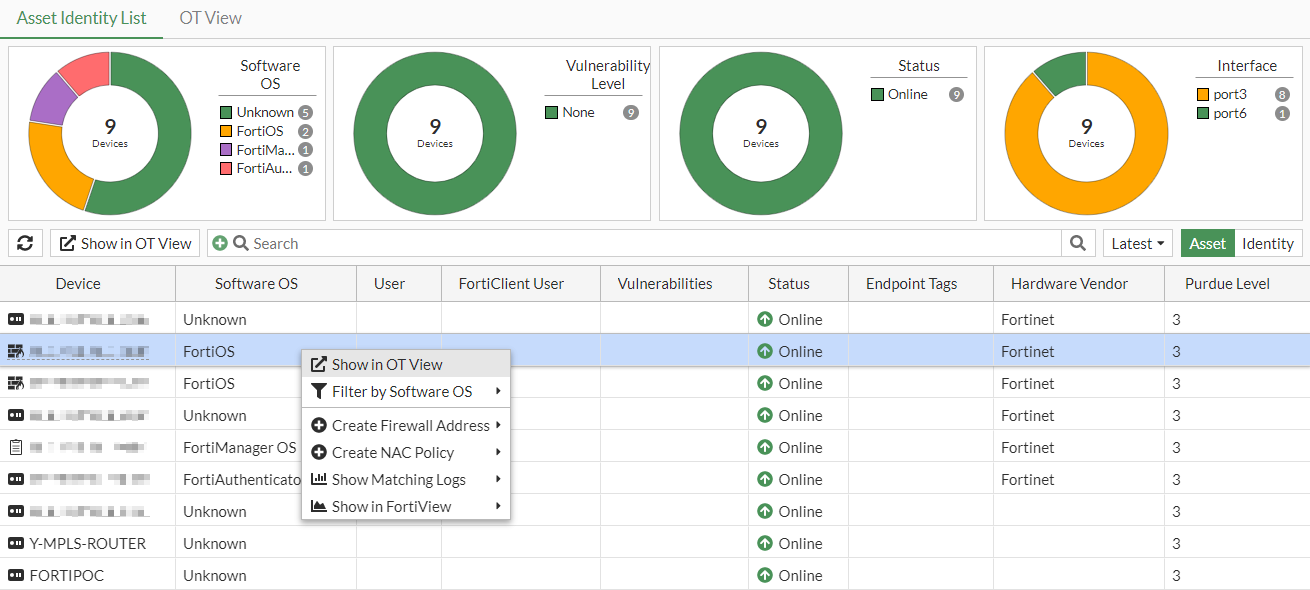Click the router icon next to Y-MPLS-ROUTER
Viewport: 1310px width, 590px height.
18,543
